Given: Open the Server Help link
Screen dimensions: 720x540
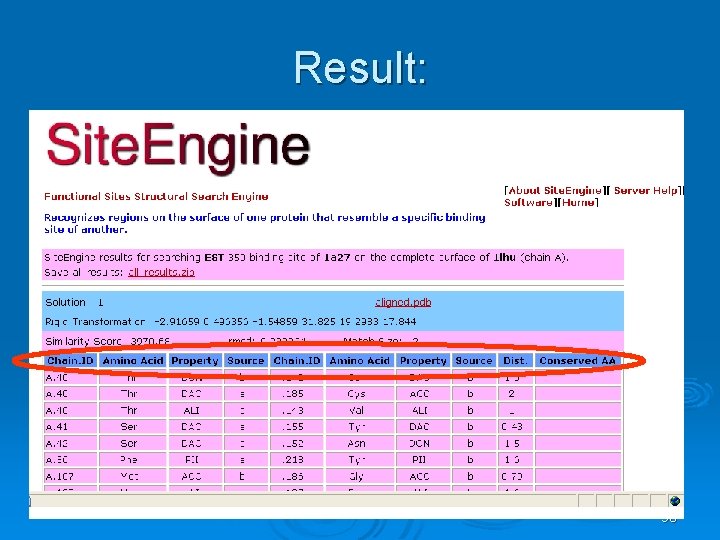Looking at the screenshot, I should (x=646, y=191).
